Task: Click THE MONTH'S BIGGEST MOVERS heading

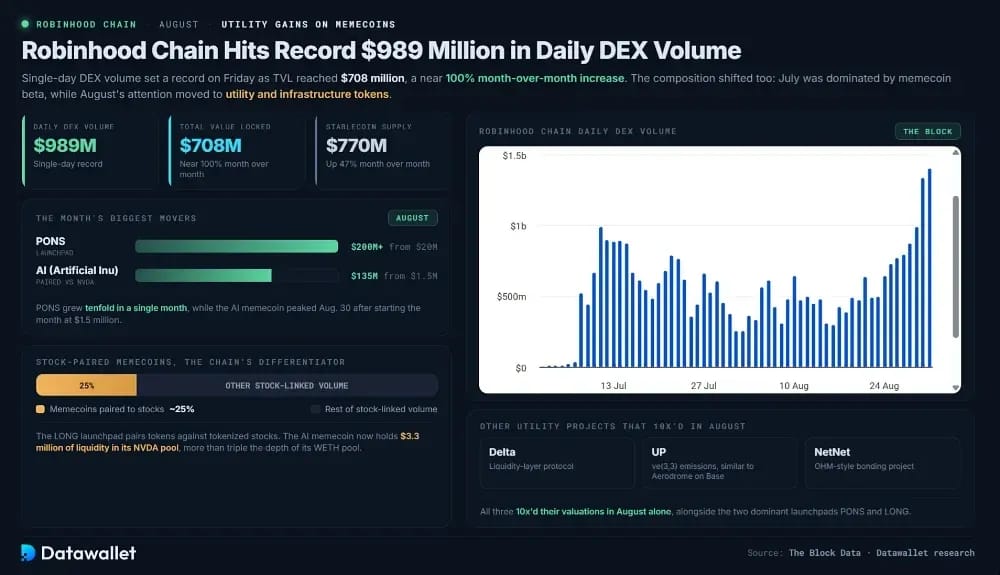Action: click(x=116, y=218)
